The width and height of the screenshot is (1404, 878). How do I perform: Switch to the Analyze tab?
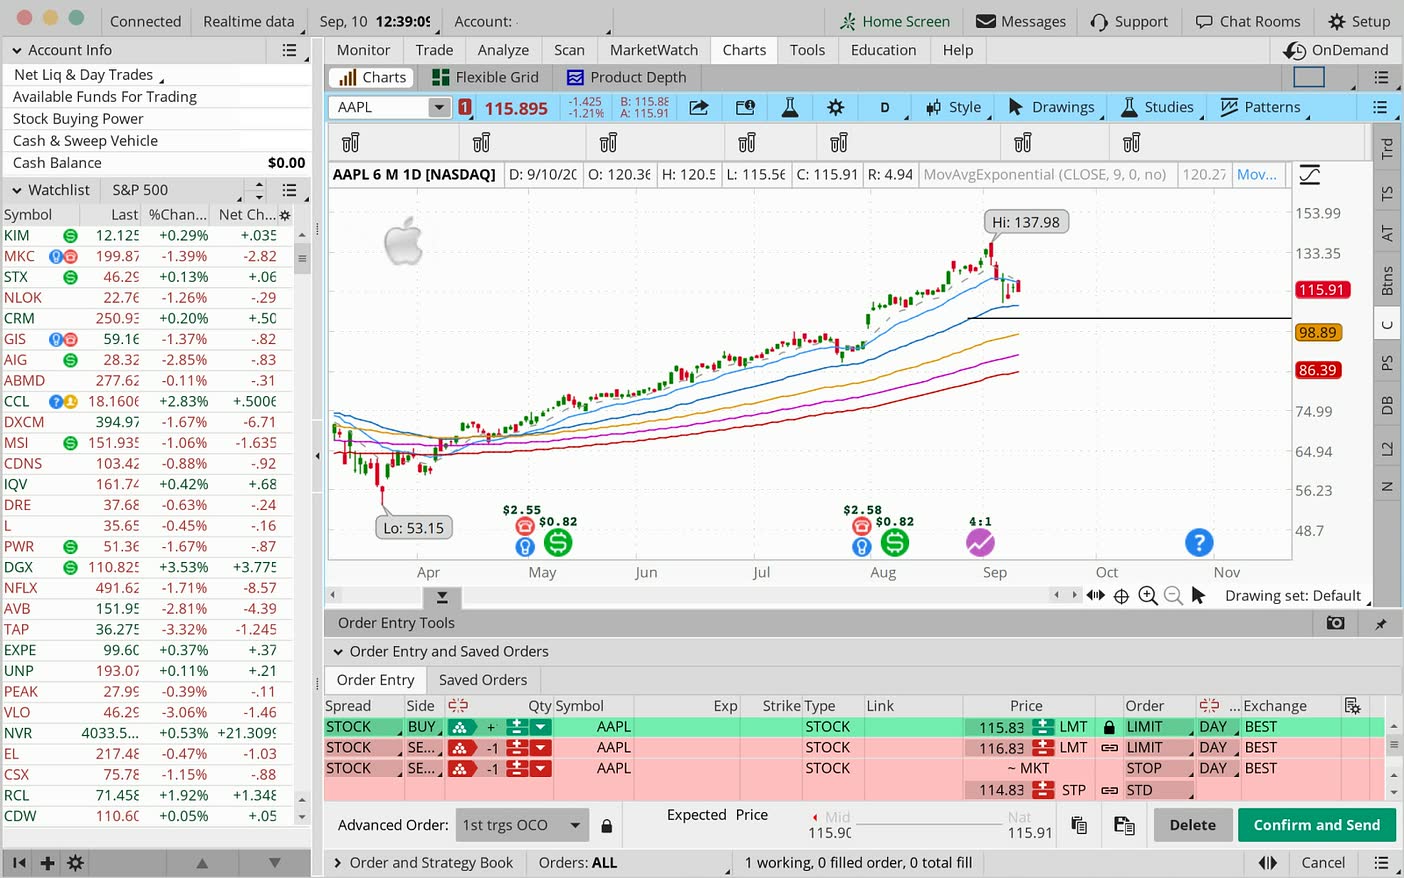point(503,50)
